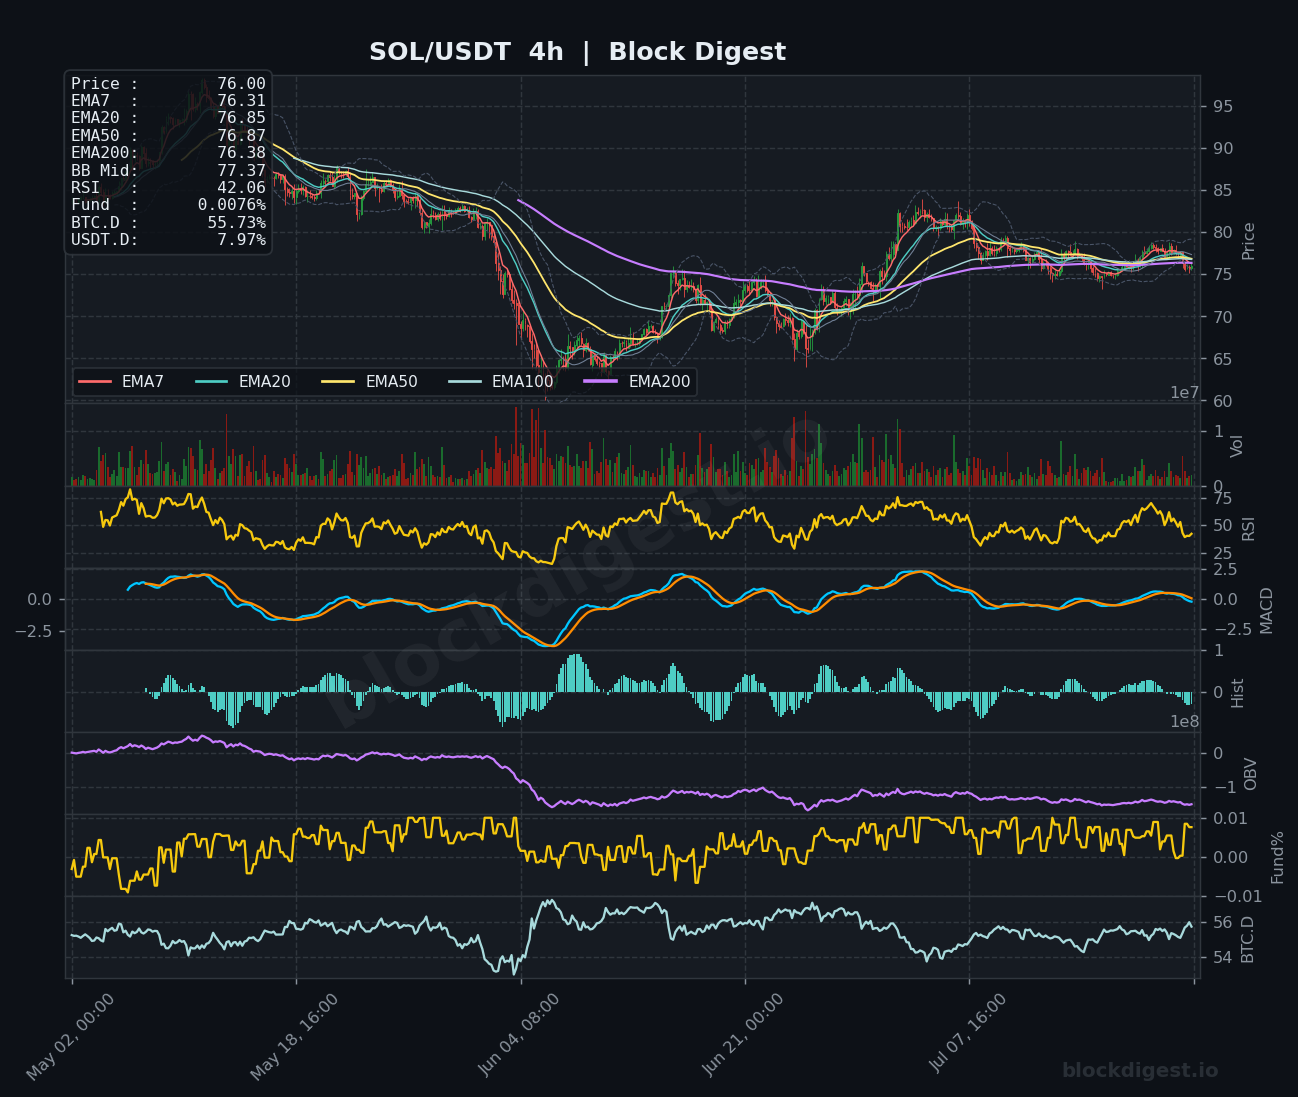
Task: Click the 1e8 OBV scale label
Action: pos(1185,722)
